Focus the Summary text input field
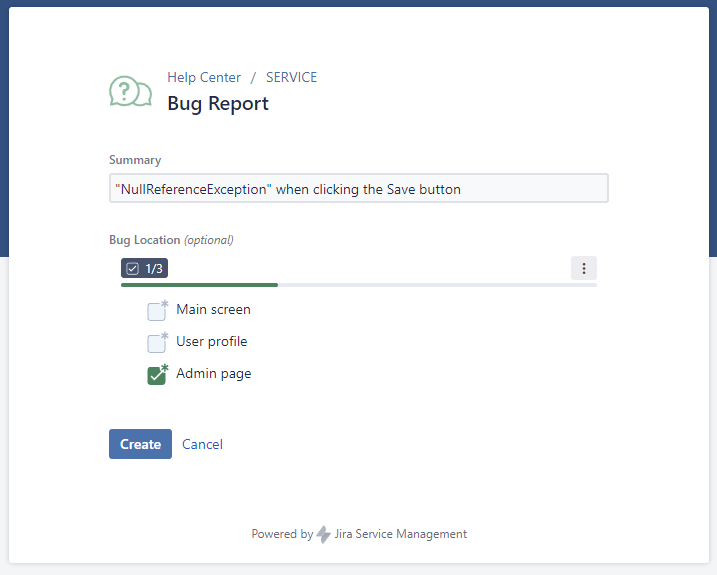The image size is (717, 575). 358,189
